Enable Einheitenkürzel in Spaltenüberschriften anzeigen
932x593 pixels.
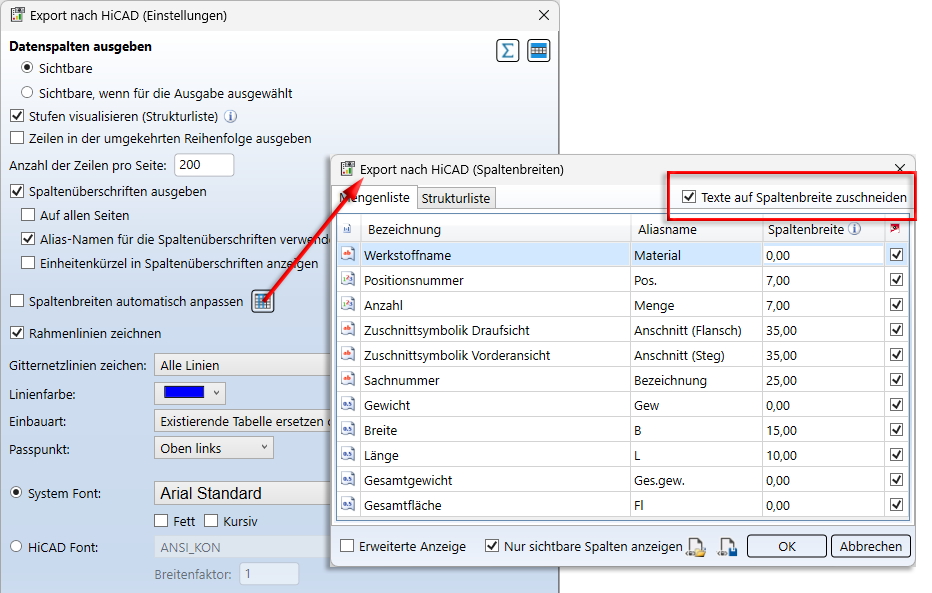[28, 263]
